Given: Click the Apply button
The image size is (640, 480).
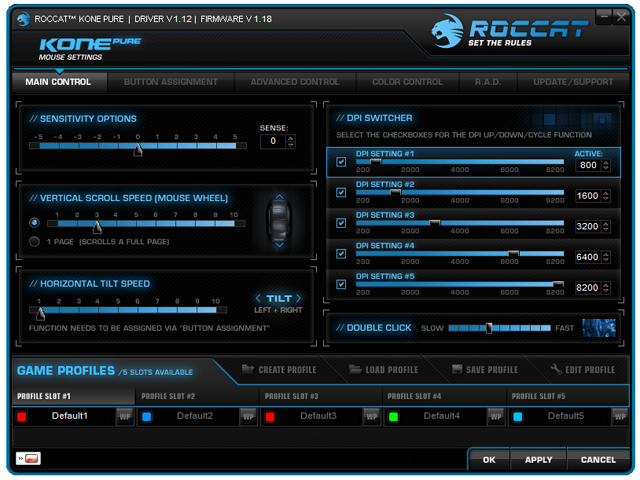Looking at the screenshot, I should click(x=538, y=460).
